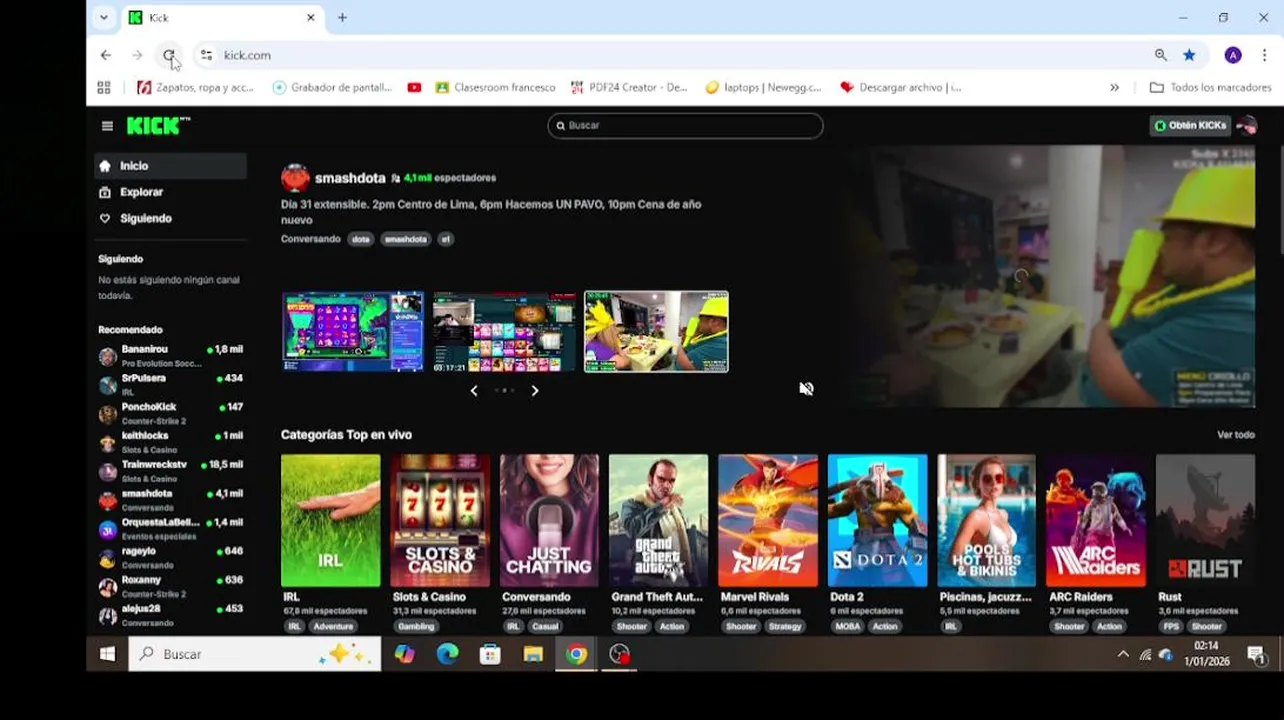1284x720 pixels.
Task: Select first featured stream thumbnail
Action: tap(353, 332)
